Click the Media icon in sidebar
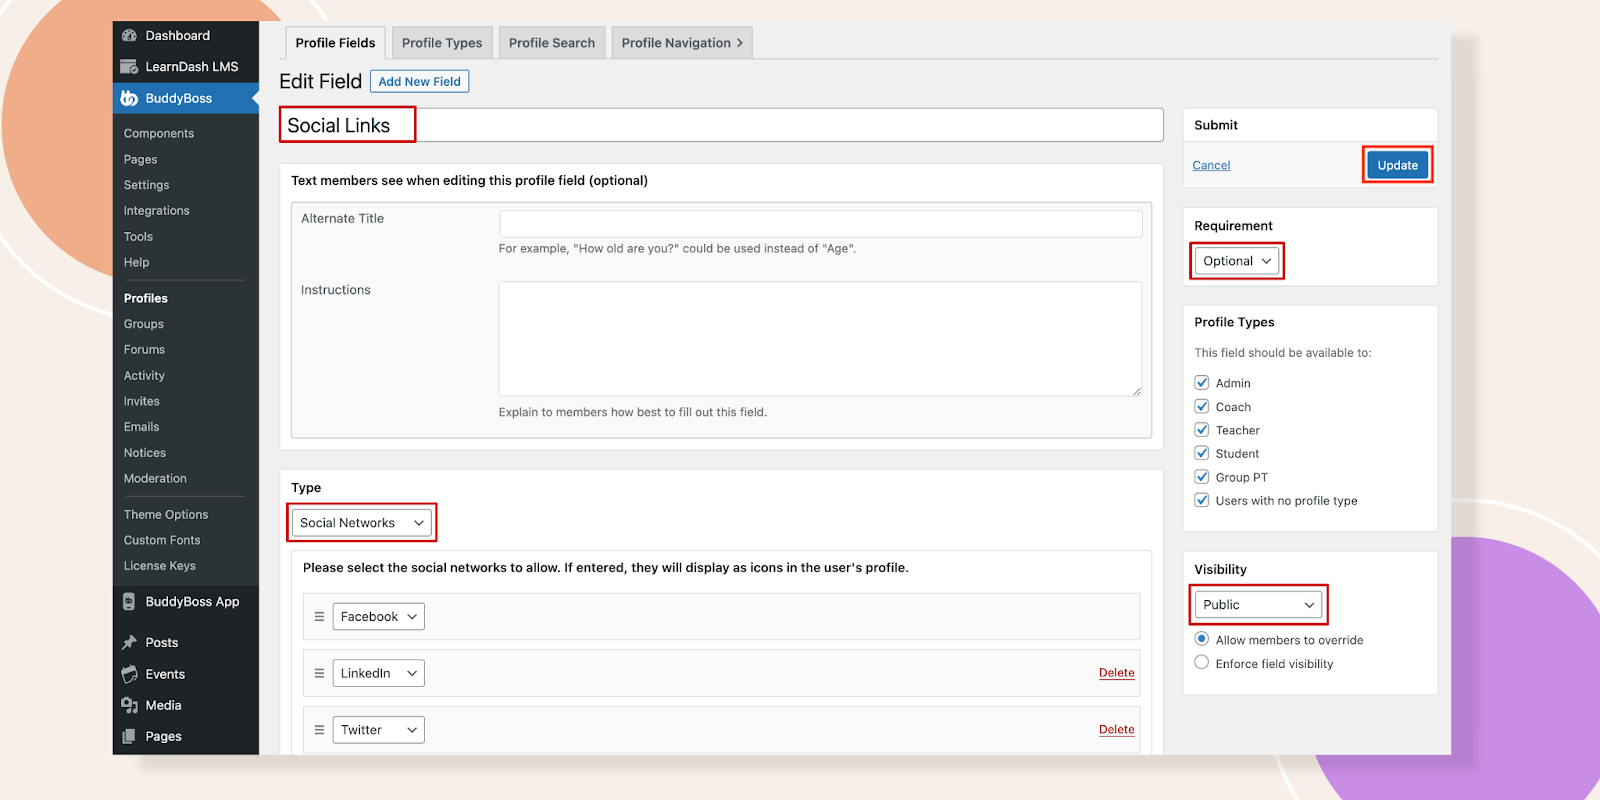Image resolution: width=1600 pixels, height=800 pixels. (129, 705)
